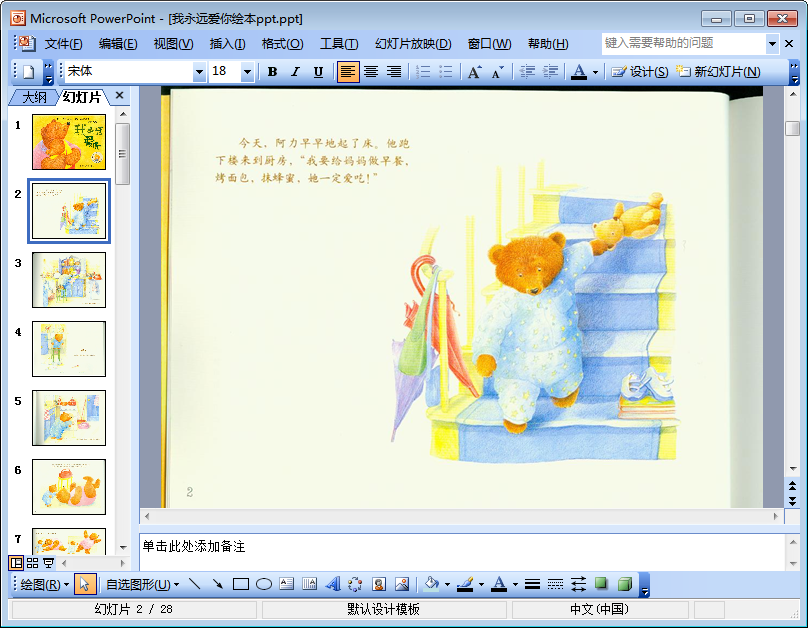Select slide 5 thumbnail
Screen dimensions: 808x628
(x=69, y=418)
